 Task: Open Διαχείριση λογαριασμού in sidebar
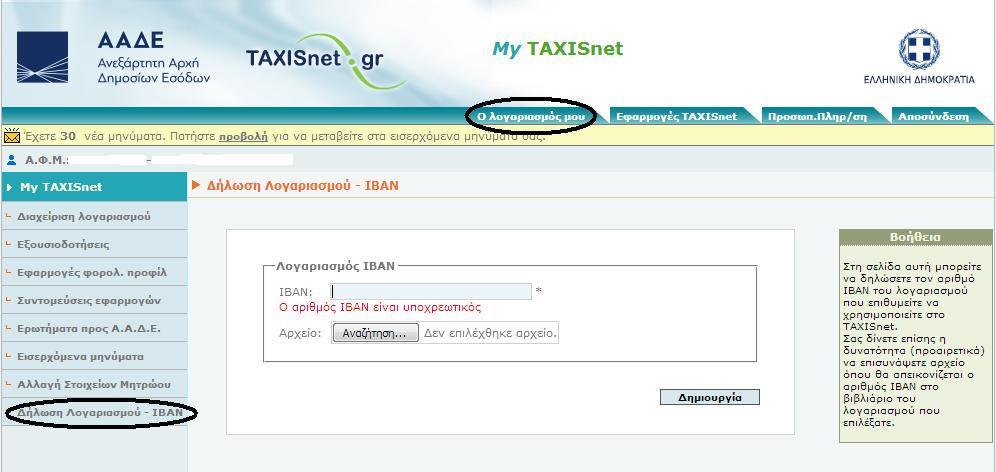pos(94,216)
